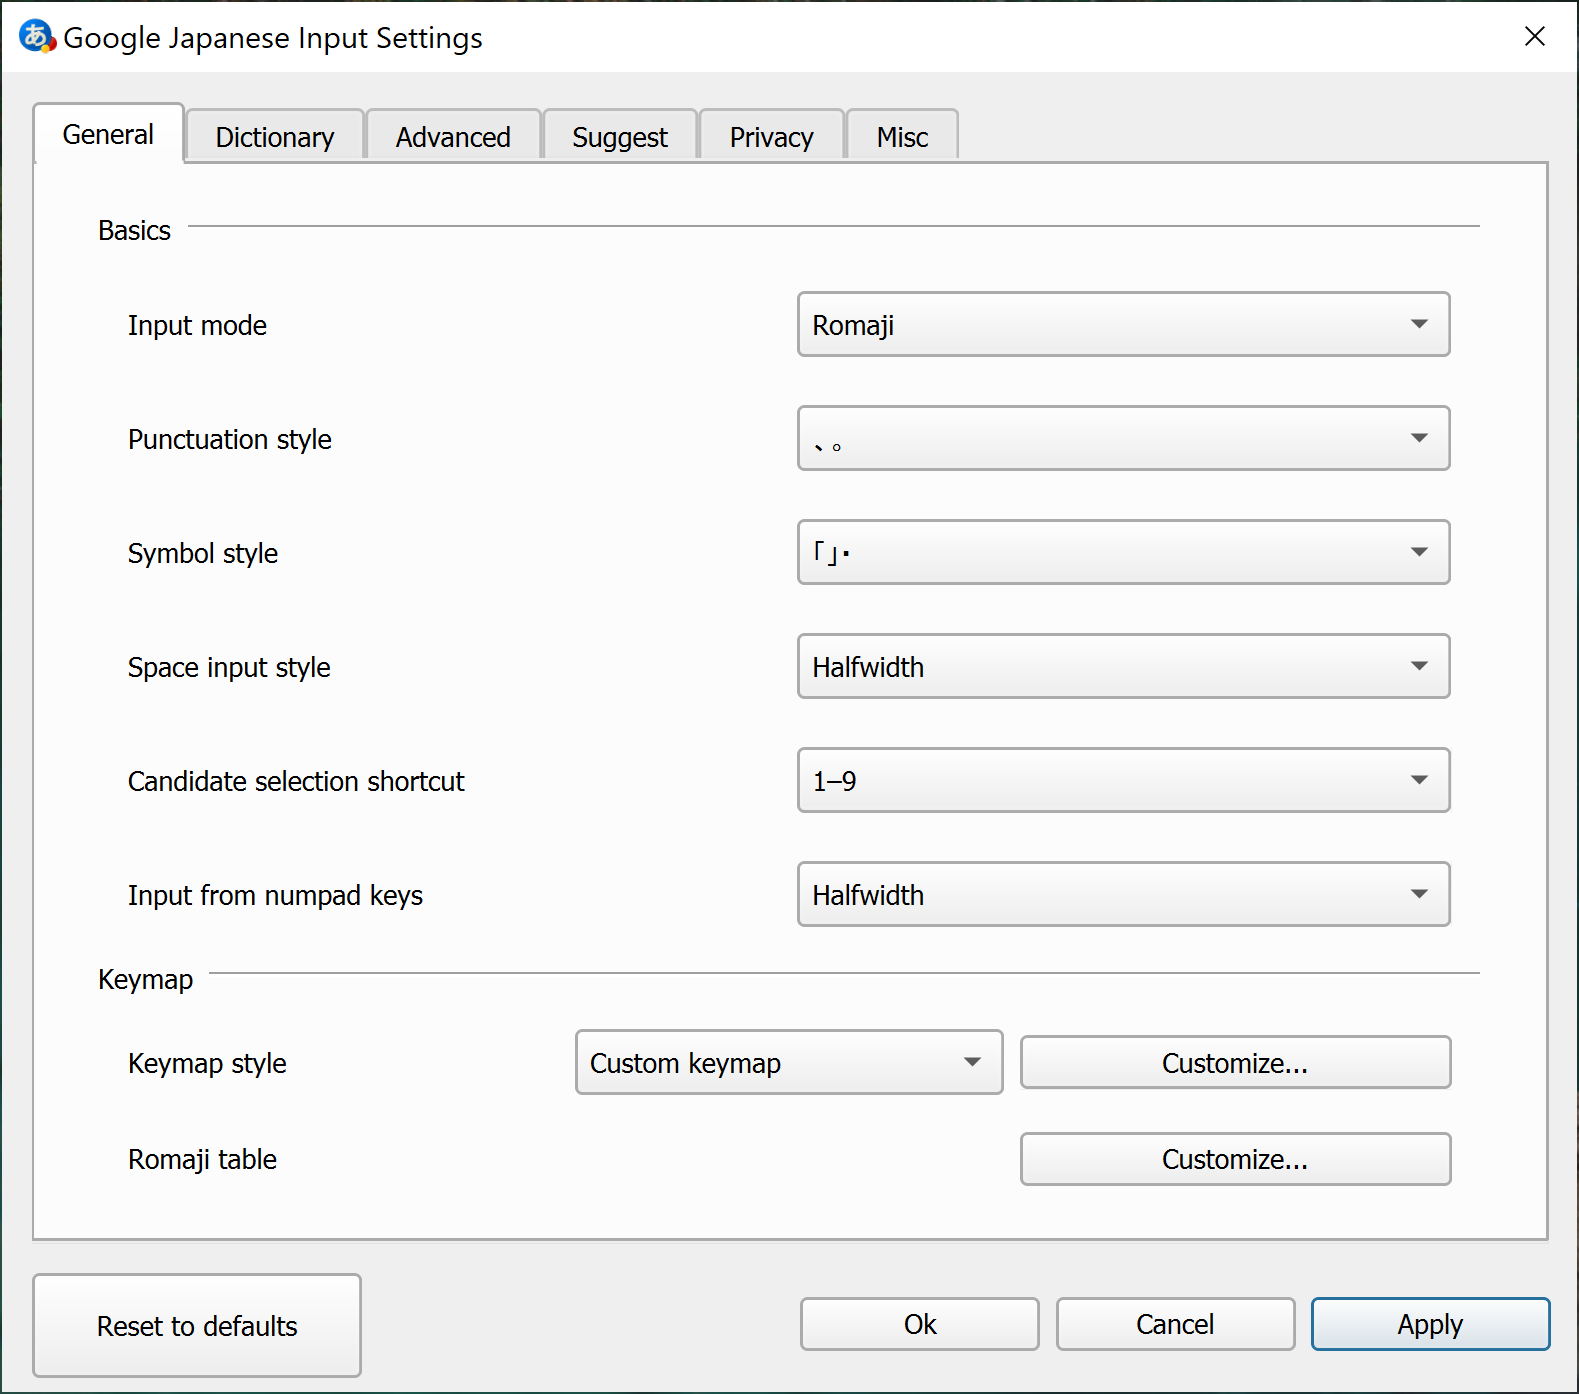Click the Keymap section heading
1579x1394 pixels.
(x=145, y=980)
